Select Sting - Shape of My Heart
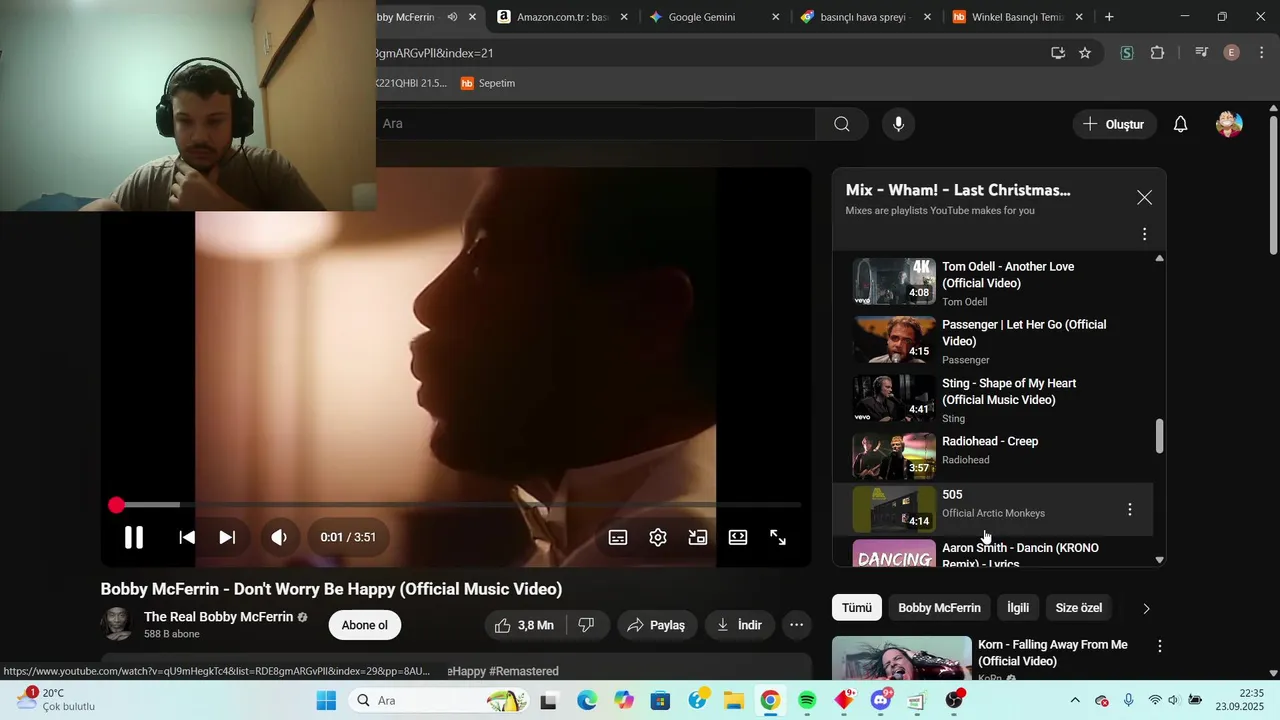 coord(994,399)
